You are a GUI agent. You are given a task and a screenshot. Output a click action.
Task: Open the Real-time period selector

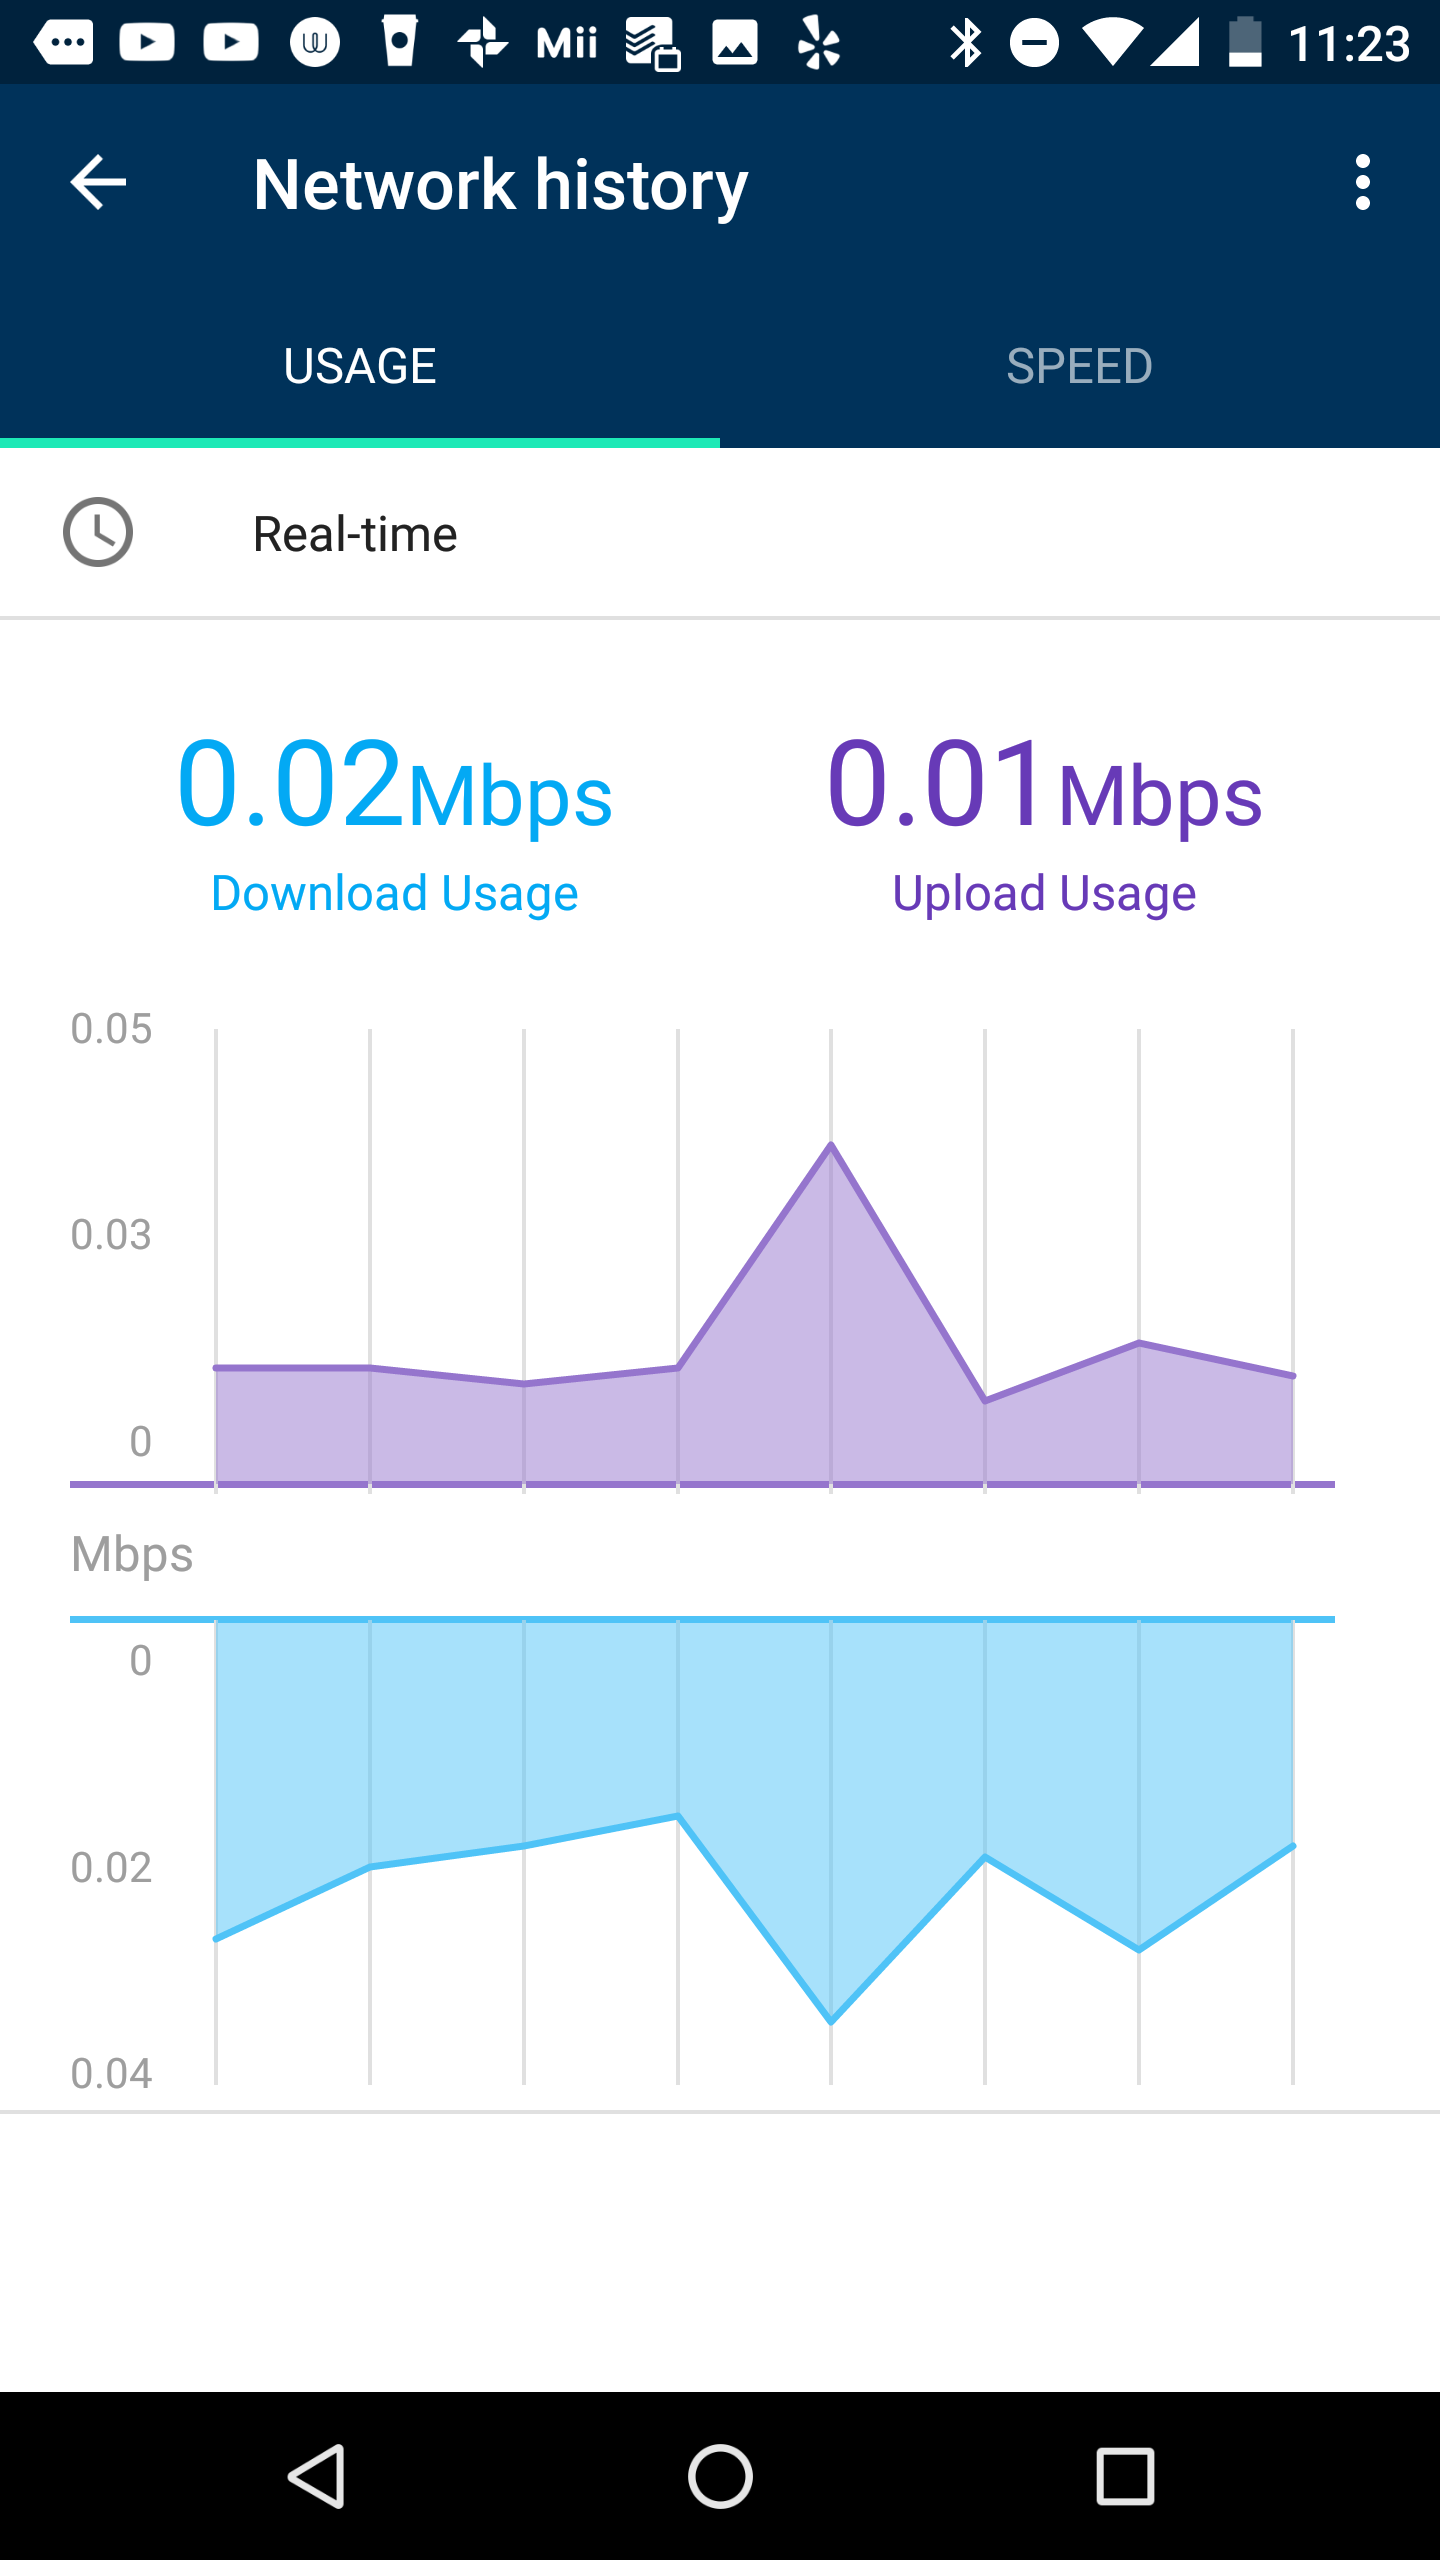(355, 534)
